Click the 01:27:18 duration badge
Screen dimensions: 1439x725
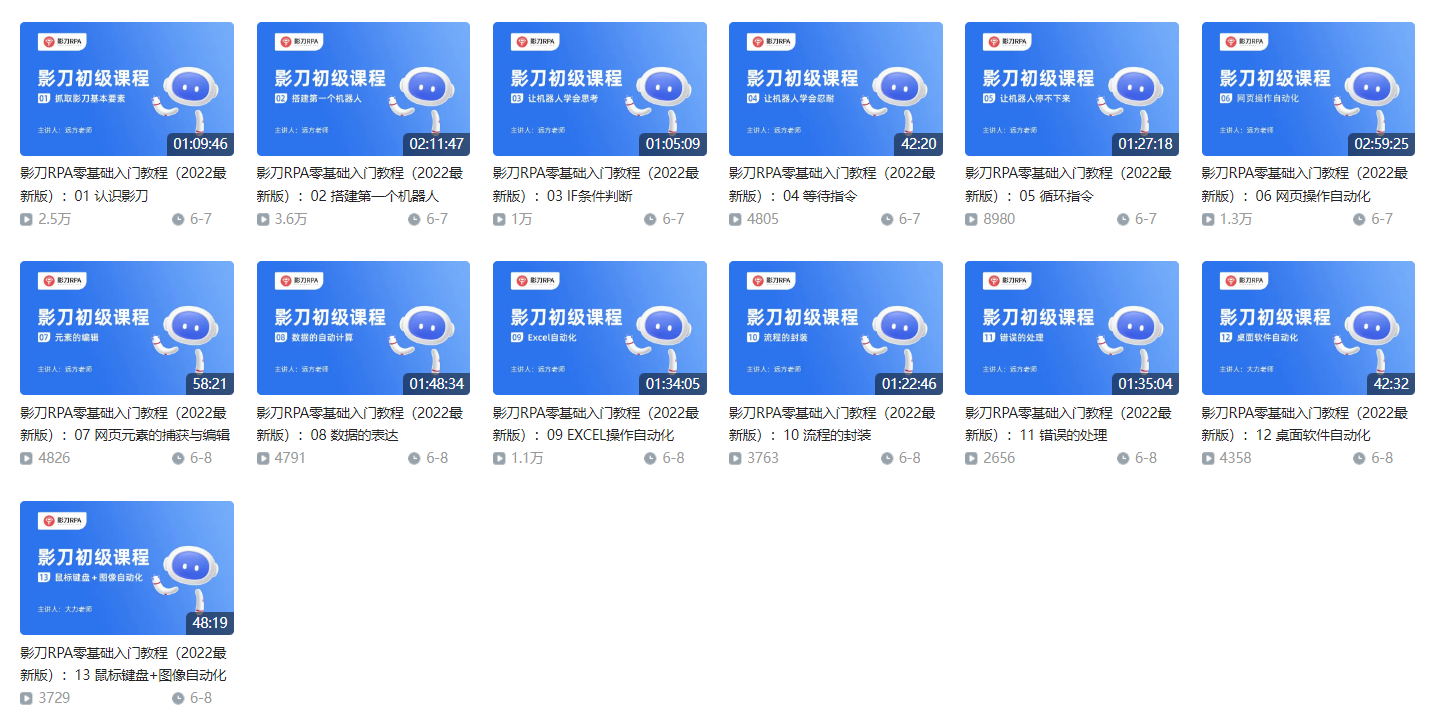[x=1145, y=144]
